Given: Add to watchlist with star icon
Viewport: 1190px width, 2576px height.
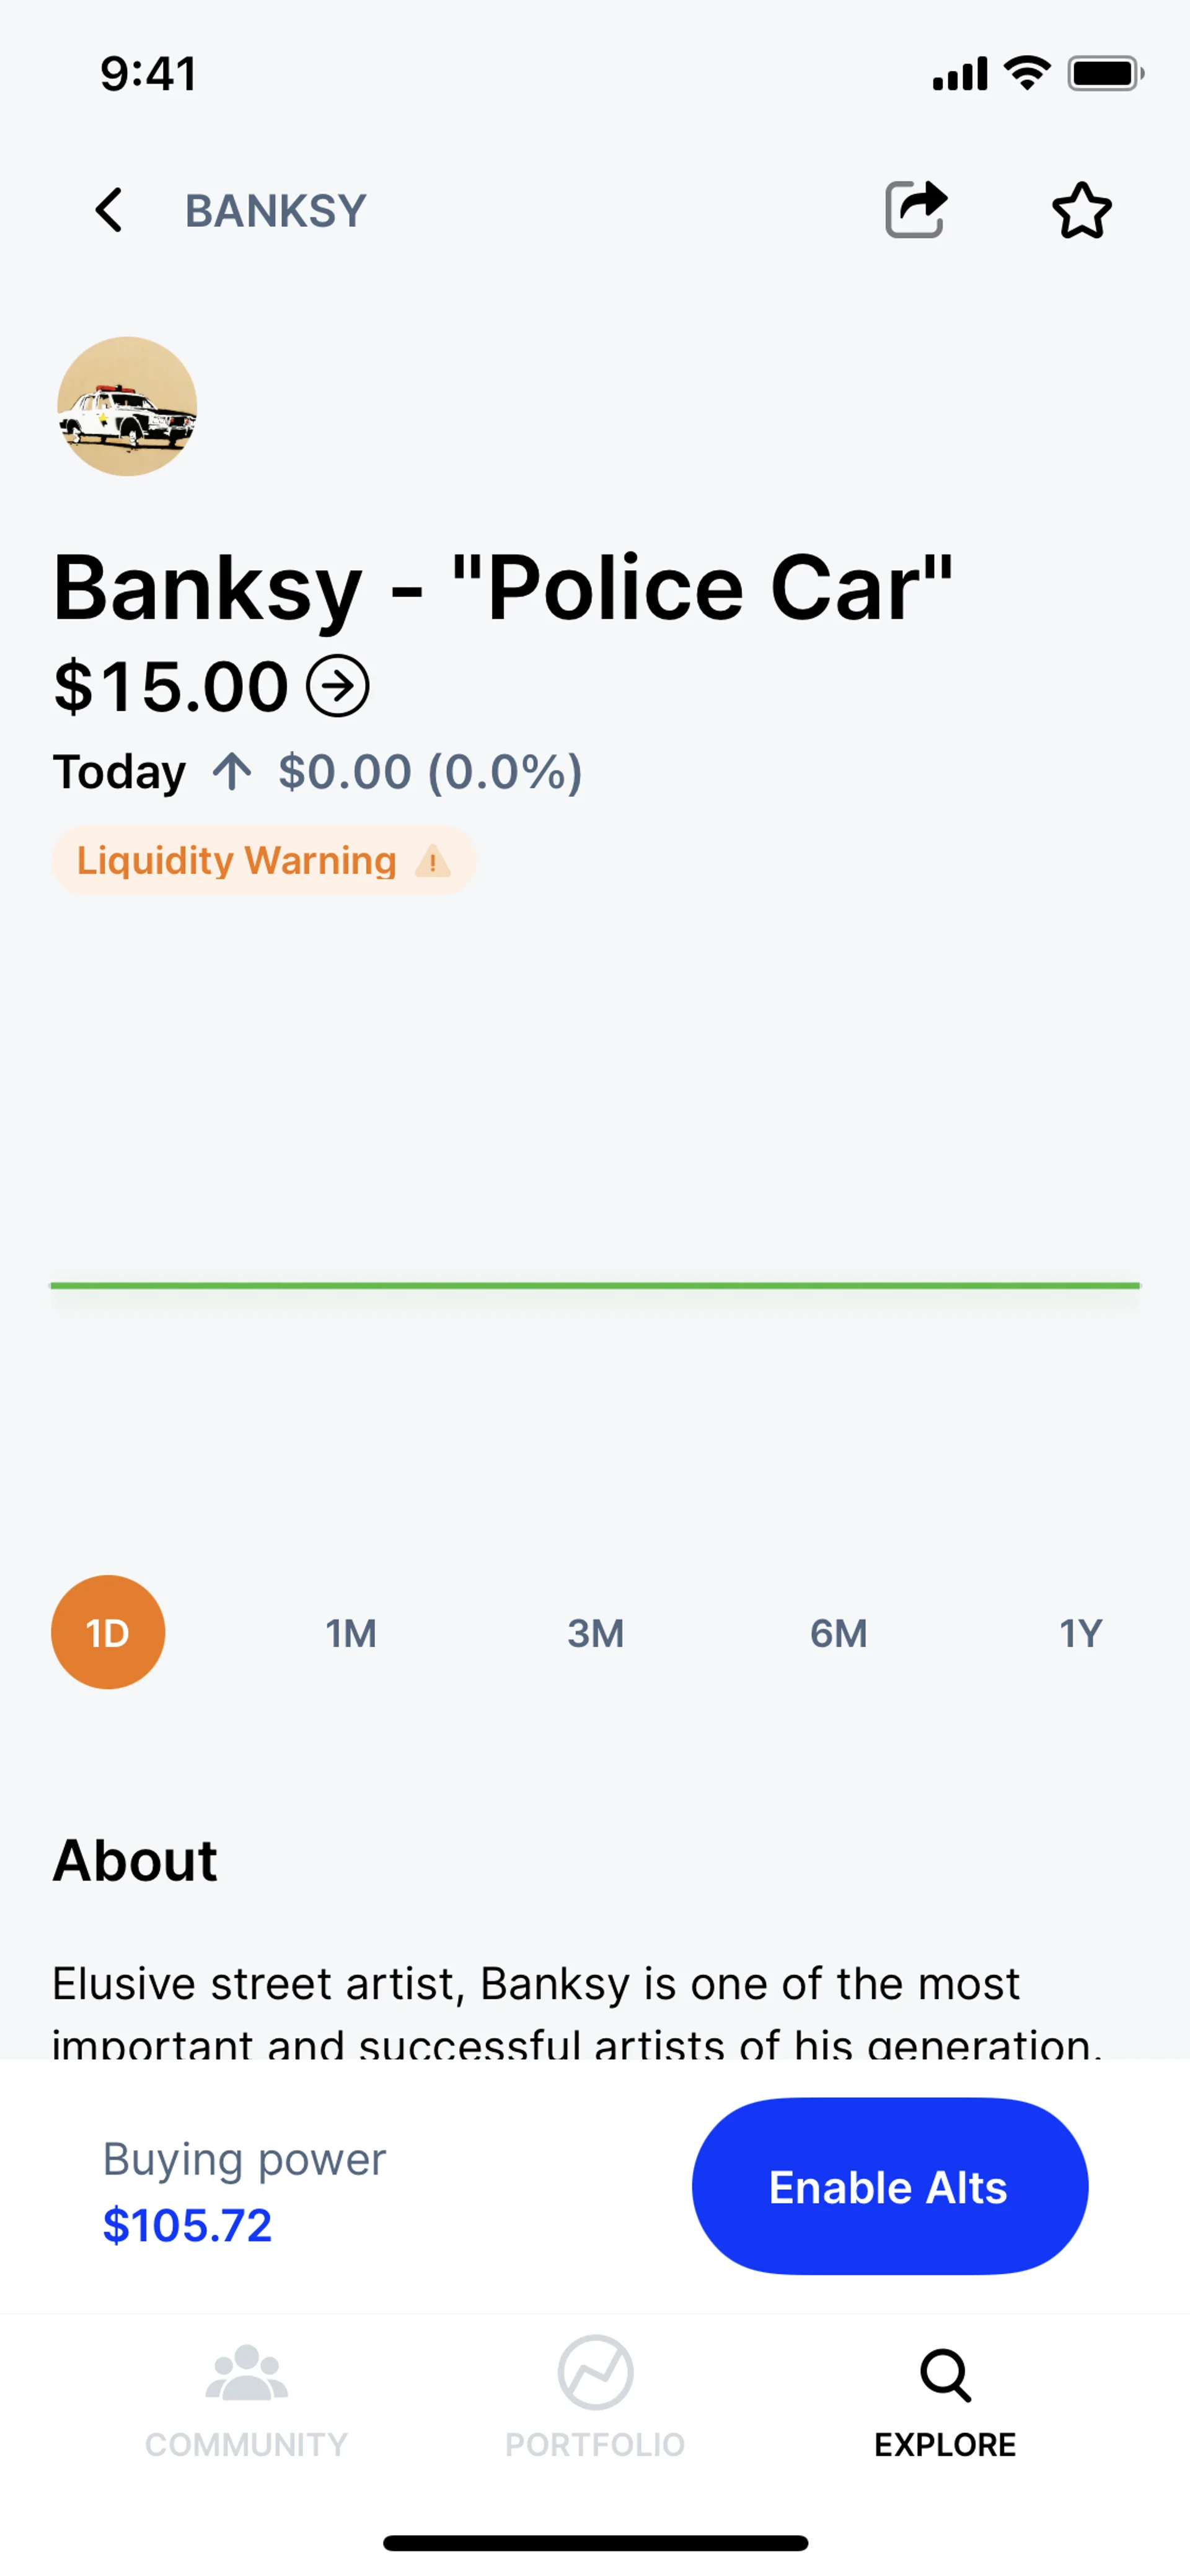Looking at the screenshot, I should pyautogui.click(x=1081, y=210).
